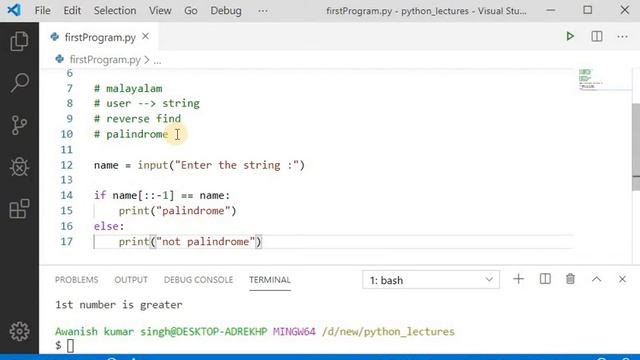Open the Extensions view
The image size is (640, 360).
(19, 209)
